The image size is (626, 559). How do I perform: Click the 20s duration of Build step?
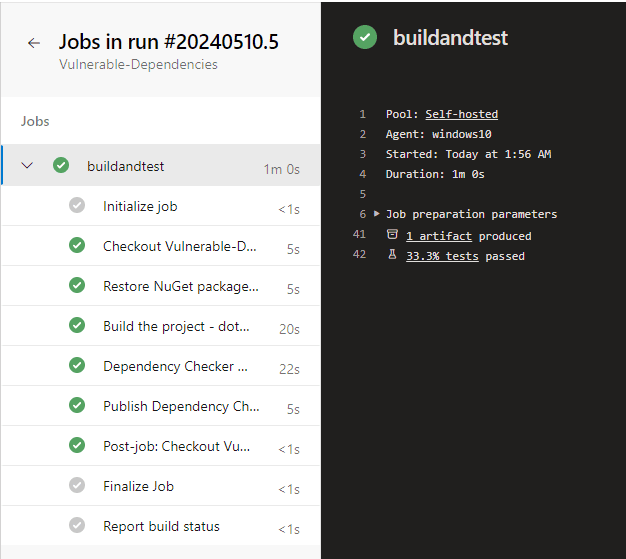point(289,329)
